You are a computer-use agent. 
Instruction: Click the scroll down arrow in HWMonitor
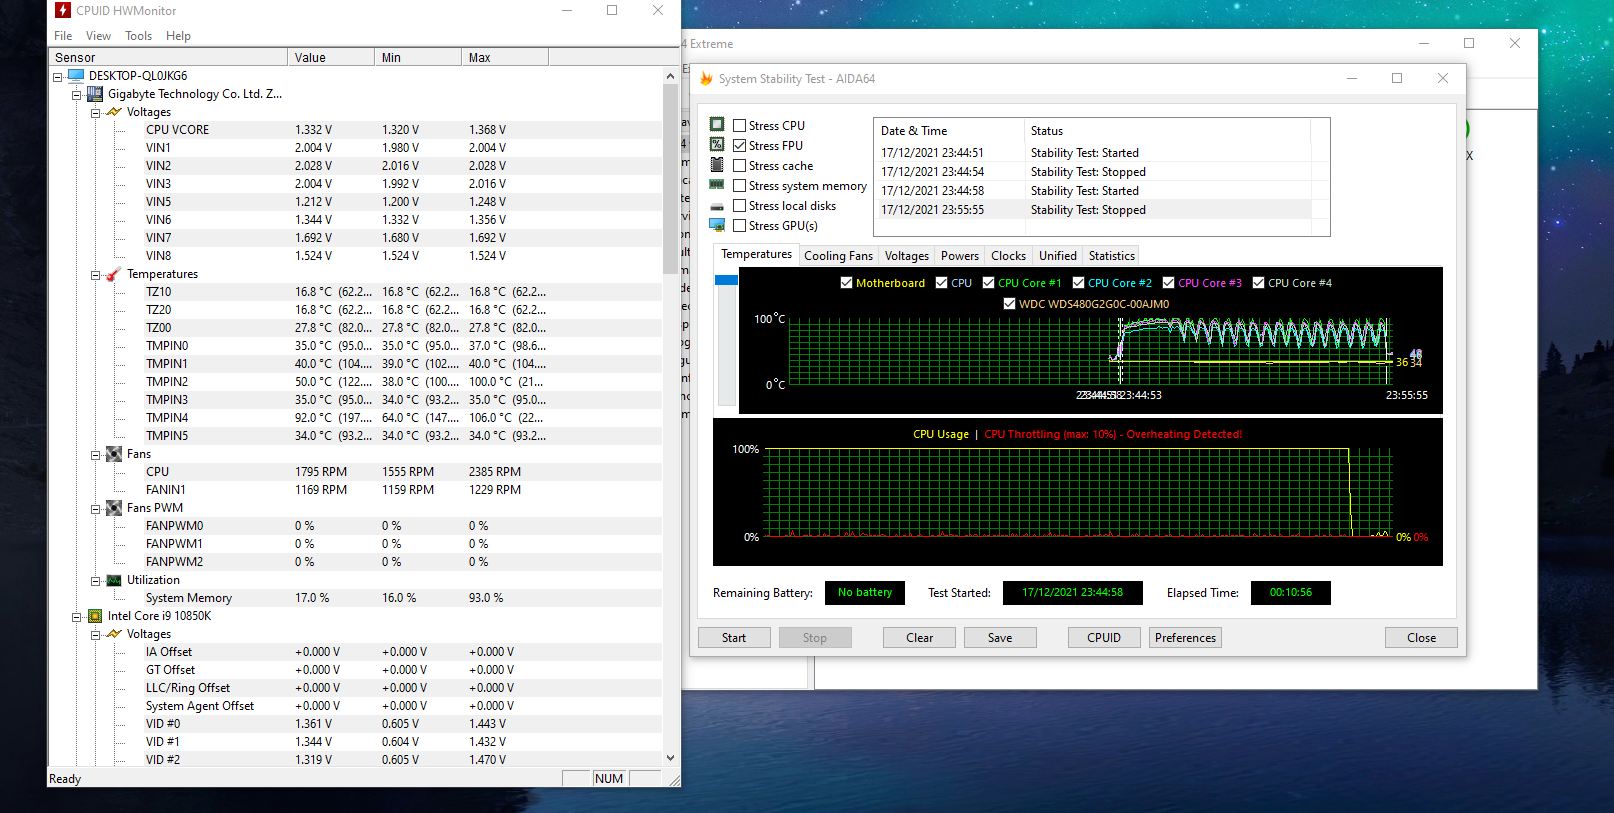670,758
